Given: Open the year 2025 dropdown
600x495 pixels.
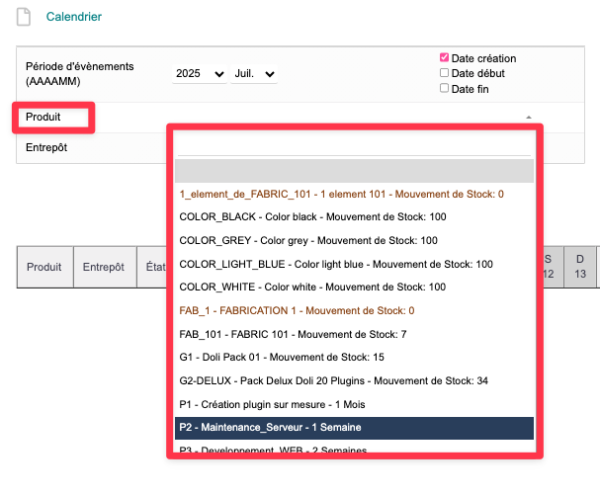Looking at the screenshot, I should [x=199, y=74].
